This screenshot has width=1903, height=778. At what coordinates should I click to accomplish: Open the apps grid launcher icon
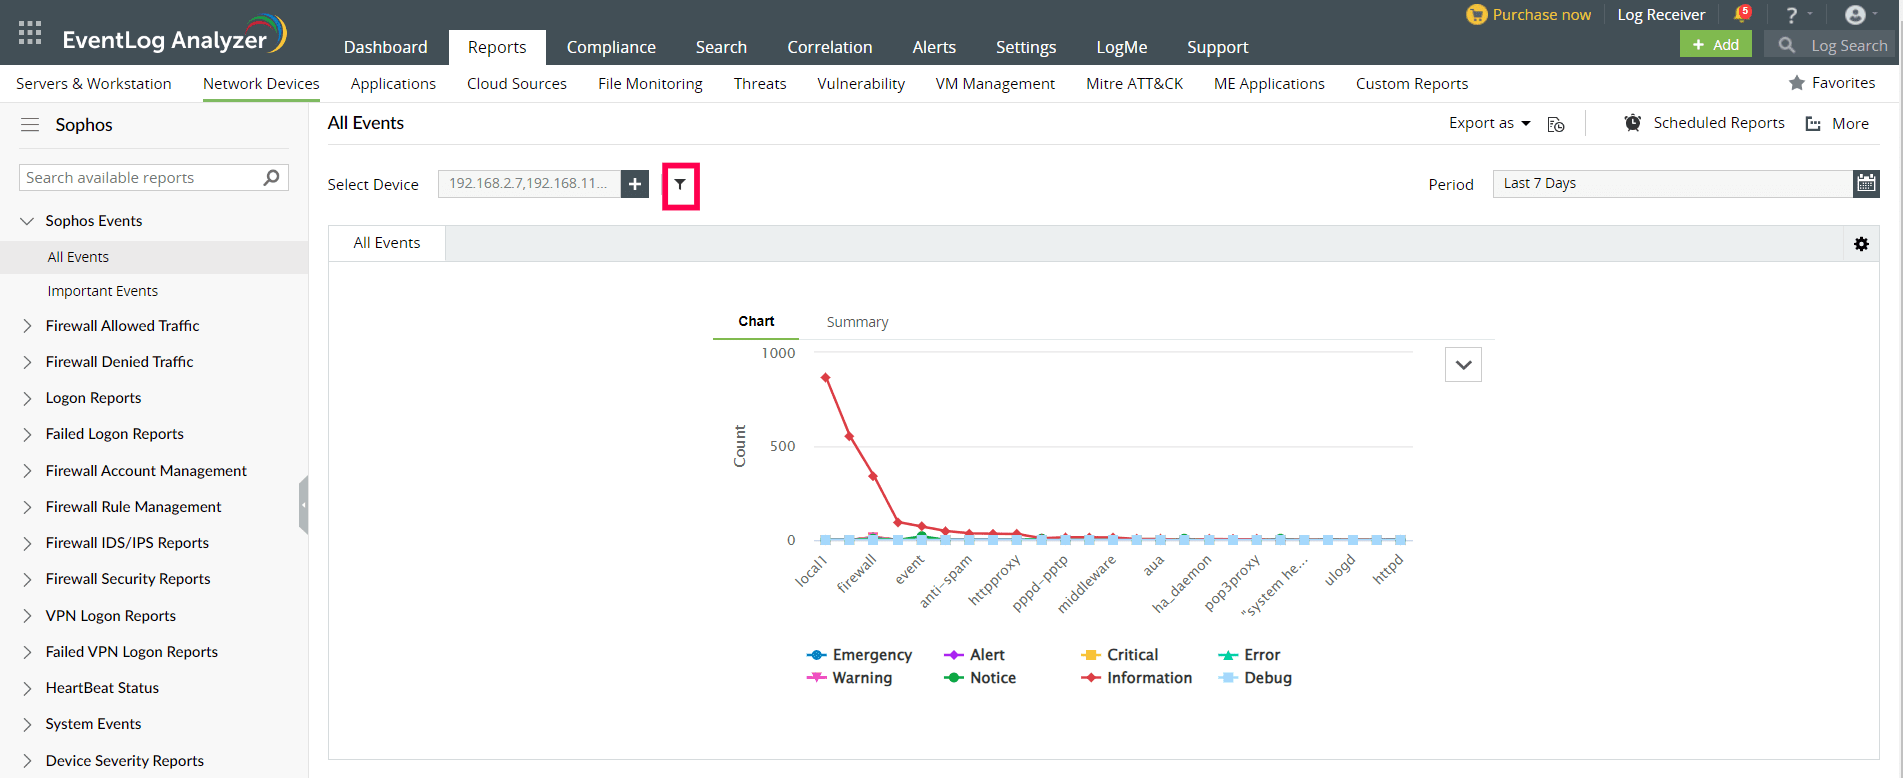[x=30, y=33]
